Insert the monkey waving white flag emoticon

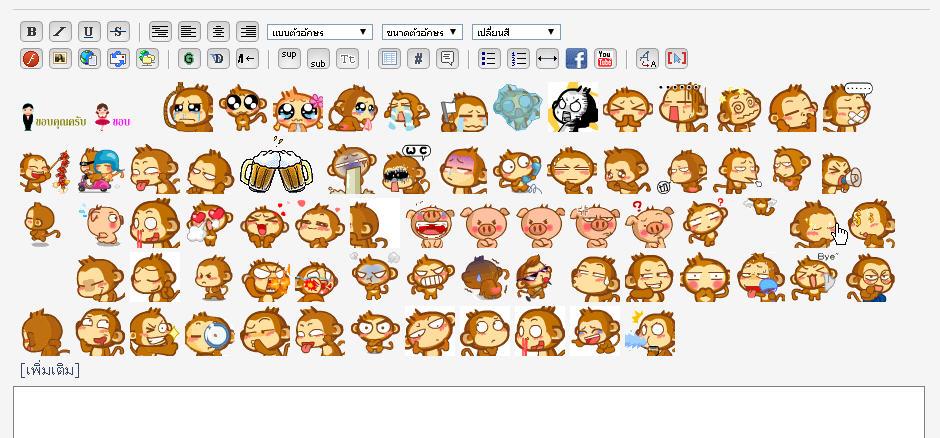(x=464, y=112)
